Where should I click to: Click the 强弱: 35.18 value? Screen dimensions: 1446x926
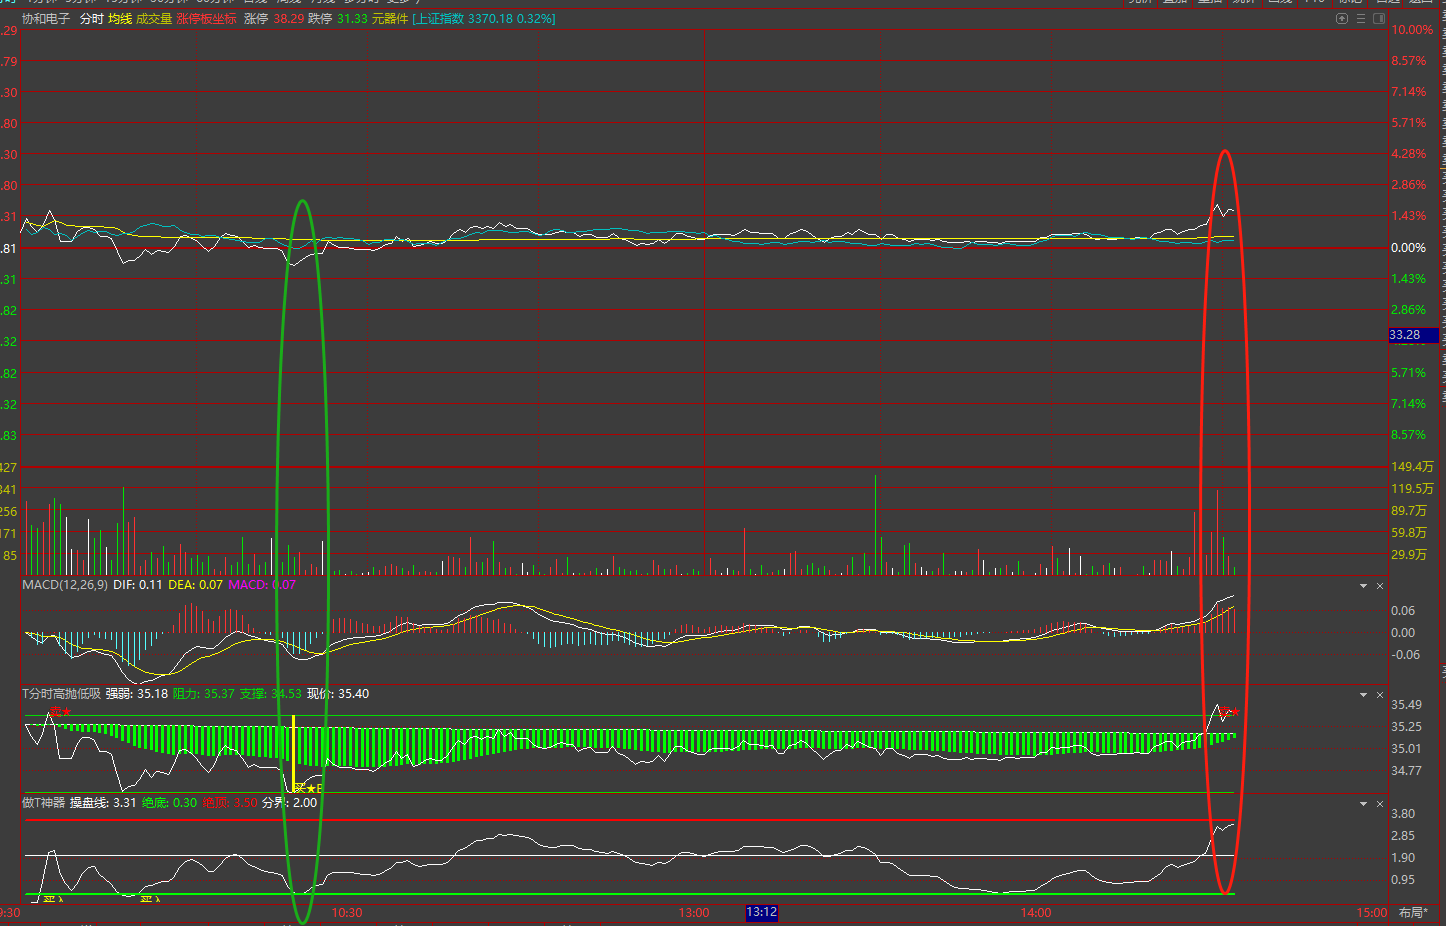point(137,693)
